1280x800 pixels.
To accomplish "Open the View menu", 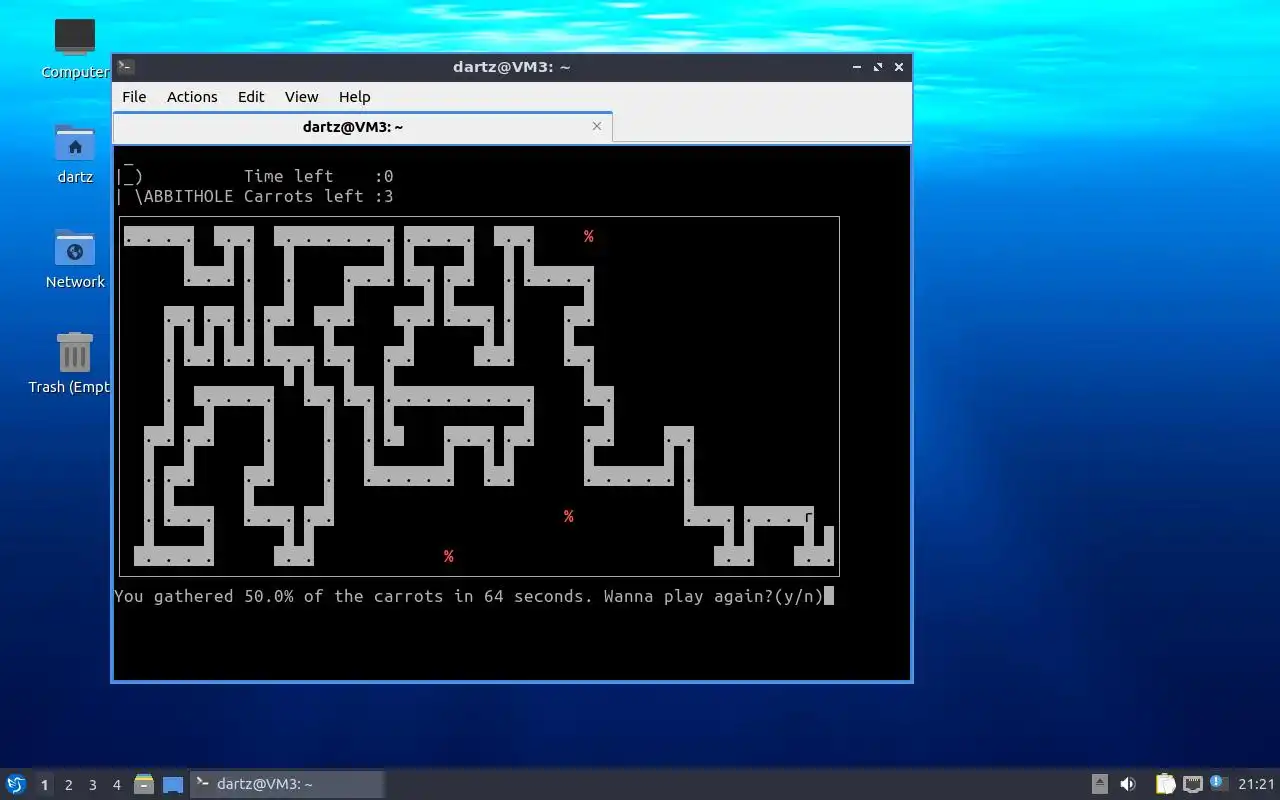I will click(301, 97).
